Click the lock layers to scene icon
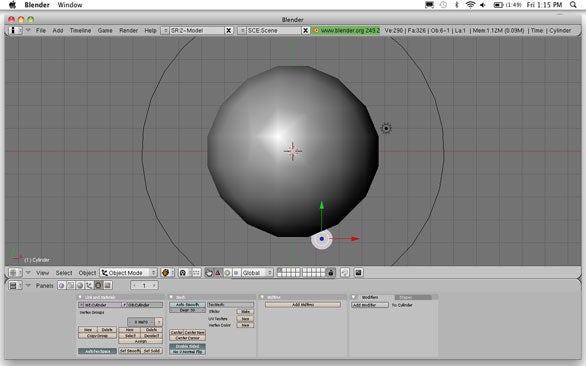This screenshot has height=366, width=586. point(330,273)
